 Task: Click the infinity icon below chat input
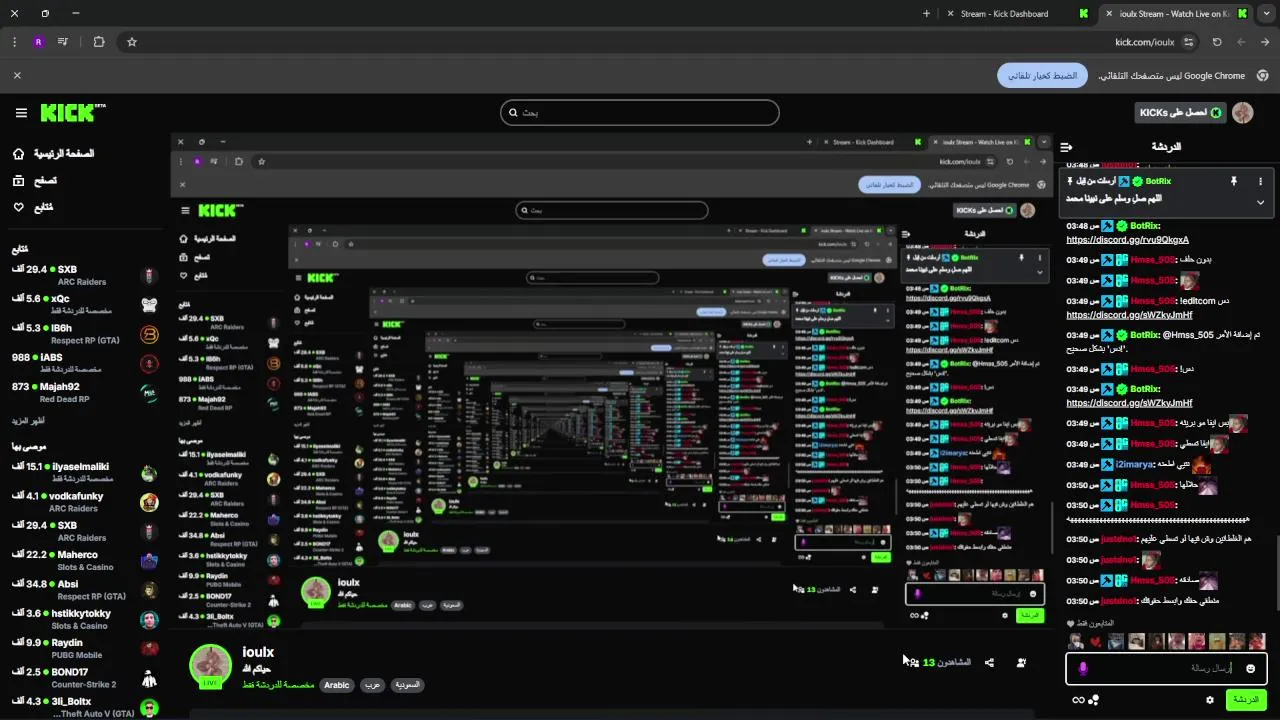1078,700
